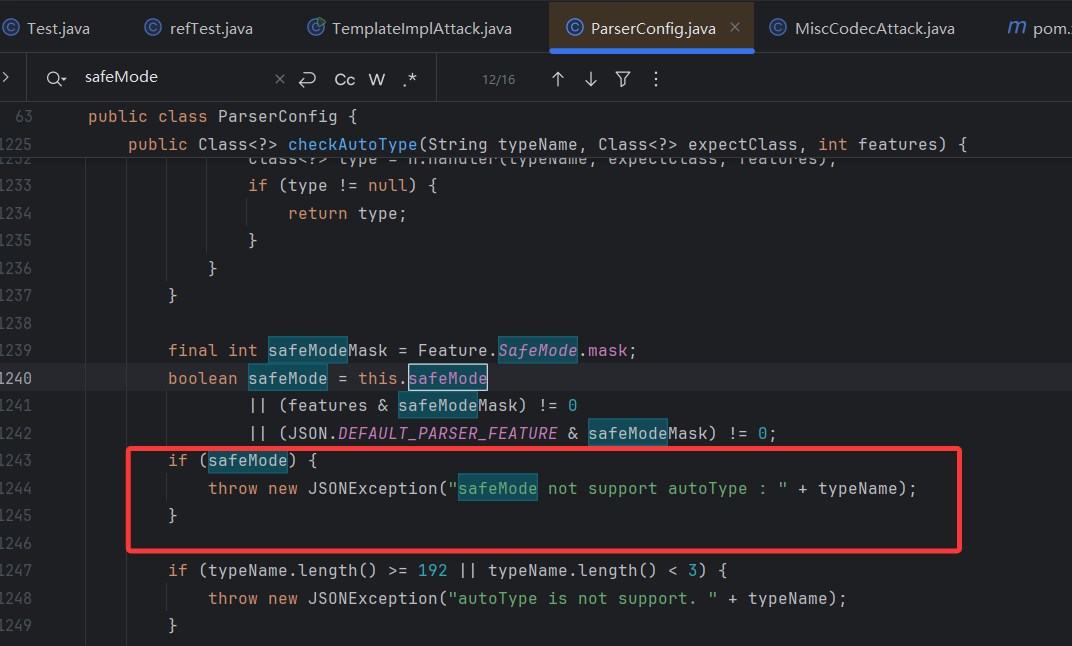Clear the safeMode search text
The height and width of the screenshot is (646, 1072).
pyautogui.click(x=280, y=79)
